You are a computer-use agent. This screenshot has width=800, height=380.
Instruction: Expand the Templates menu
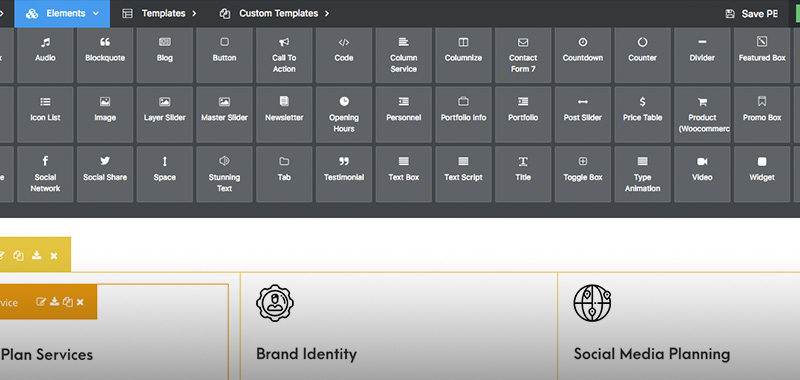pyautogui.click(x=159, y=14)
